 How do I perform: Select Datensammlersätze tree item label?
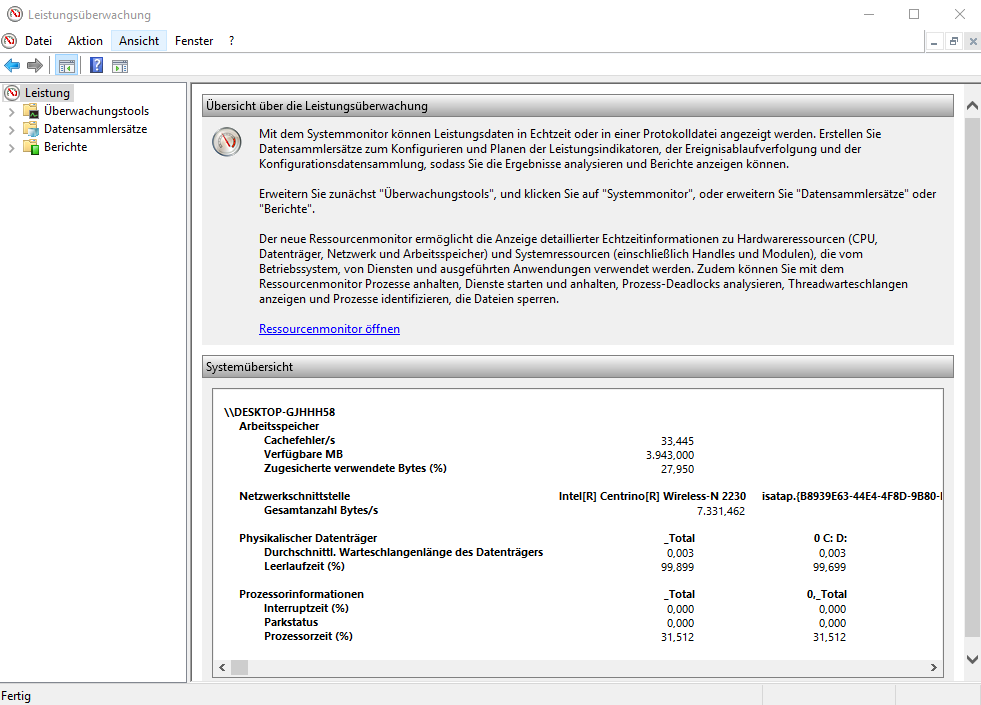point(96,129)
